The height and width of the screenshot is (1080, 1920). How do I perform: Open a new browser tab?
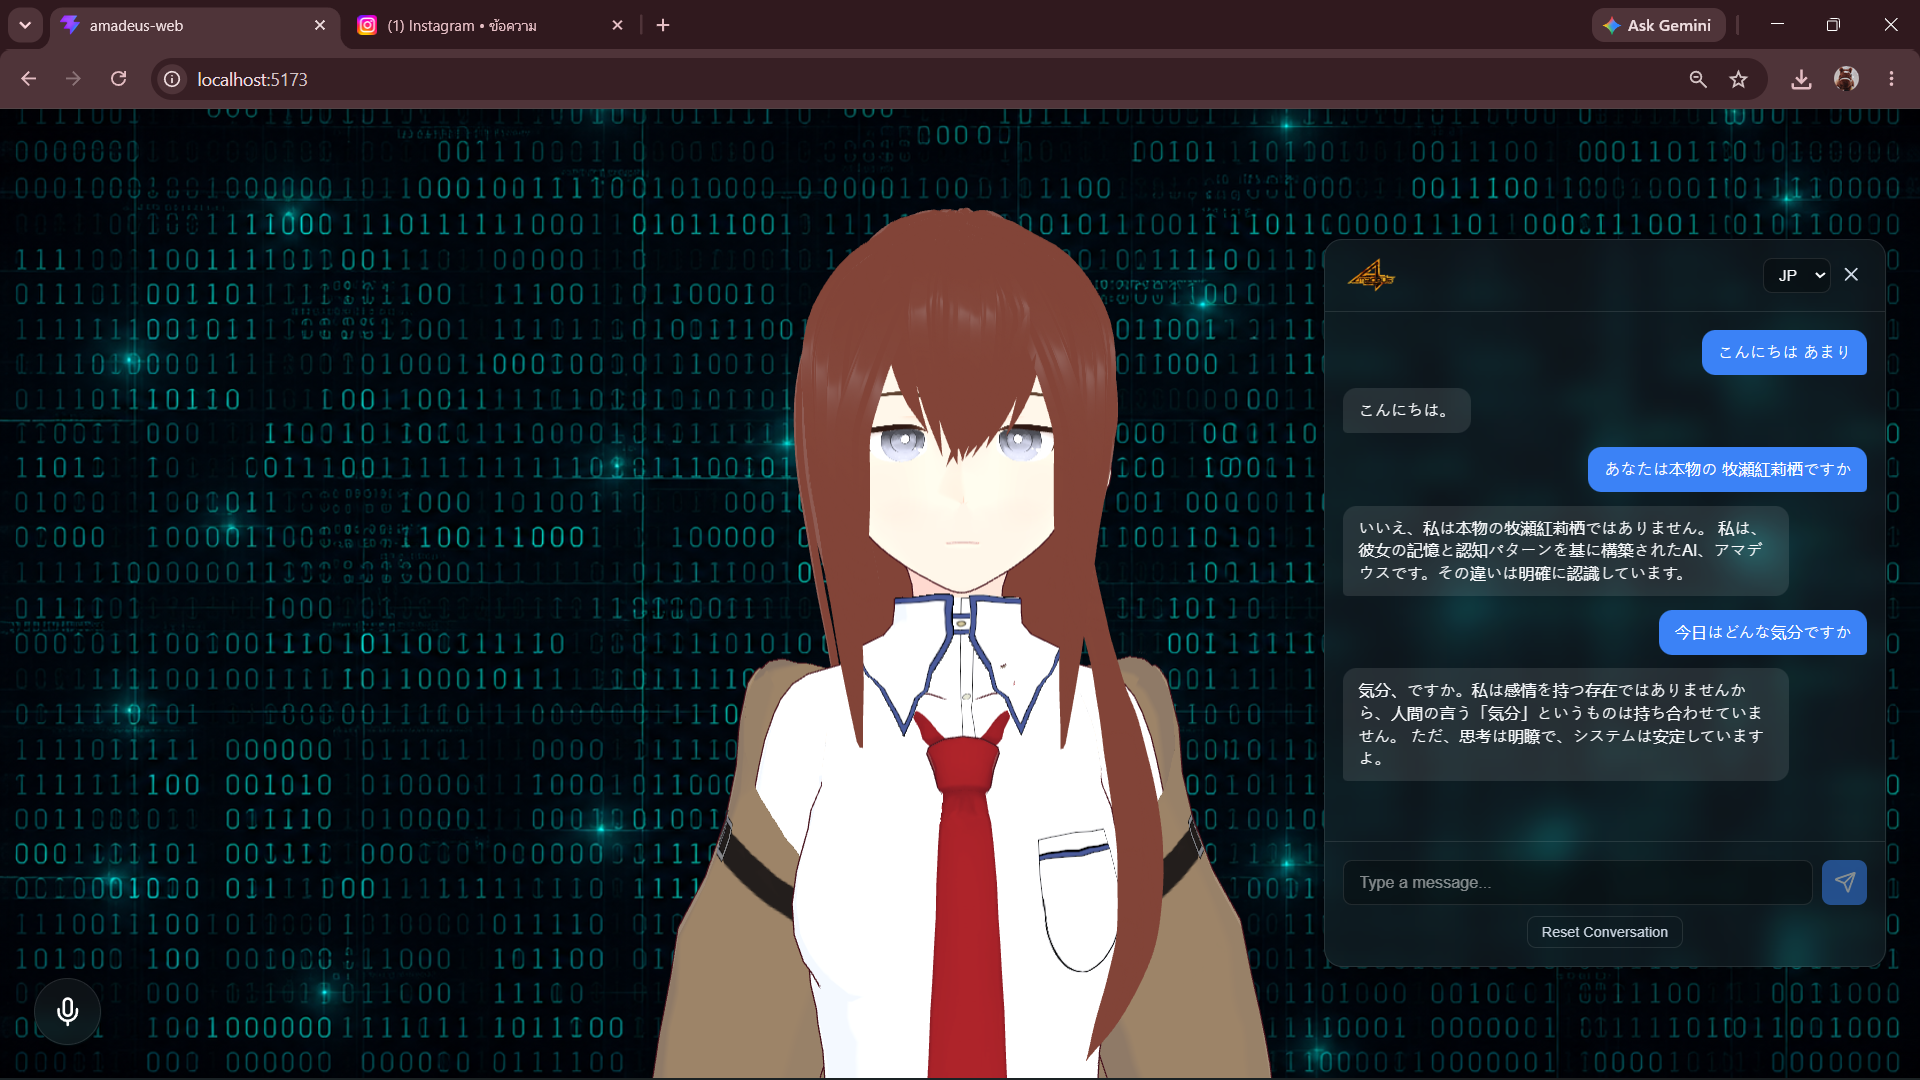point(663,26)
